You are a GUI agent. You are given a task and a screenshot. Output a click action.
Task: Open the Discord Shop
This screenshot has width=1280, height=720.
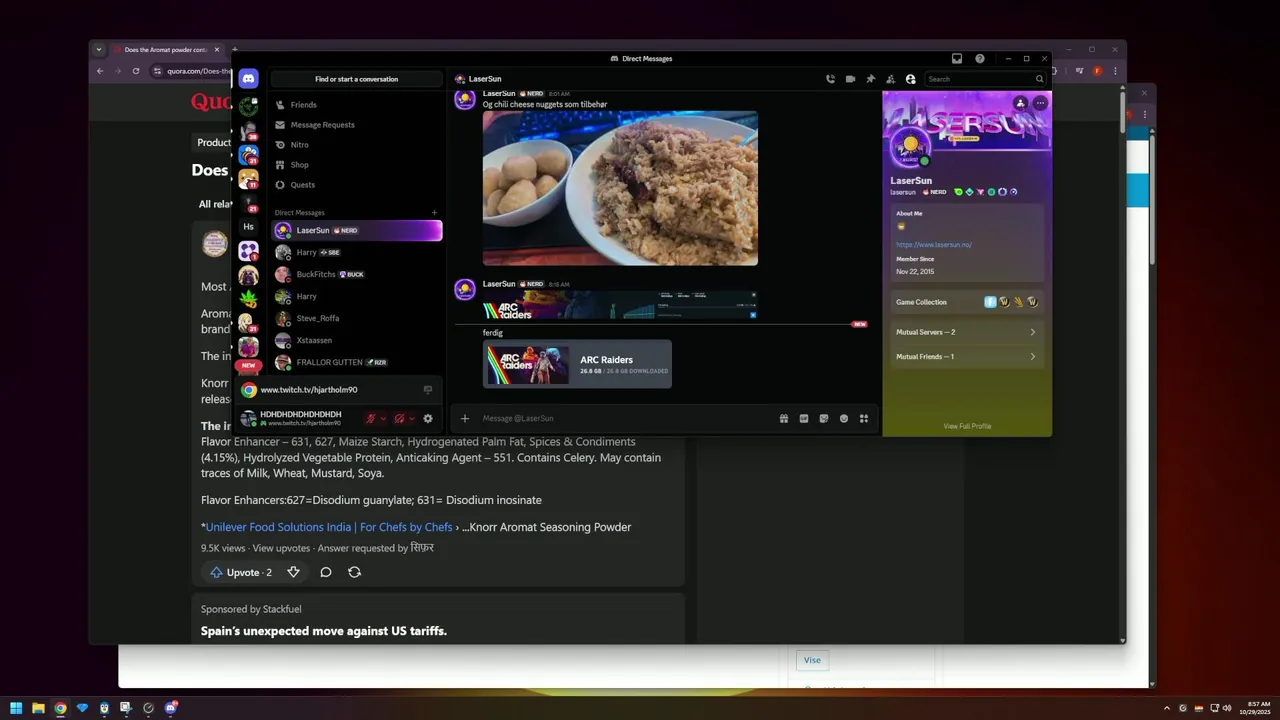[355, 165]
